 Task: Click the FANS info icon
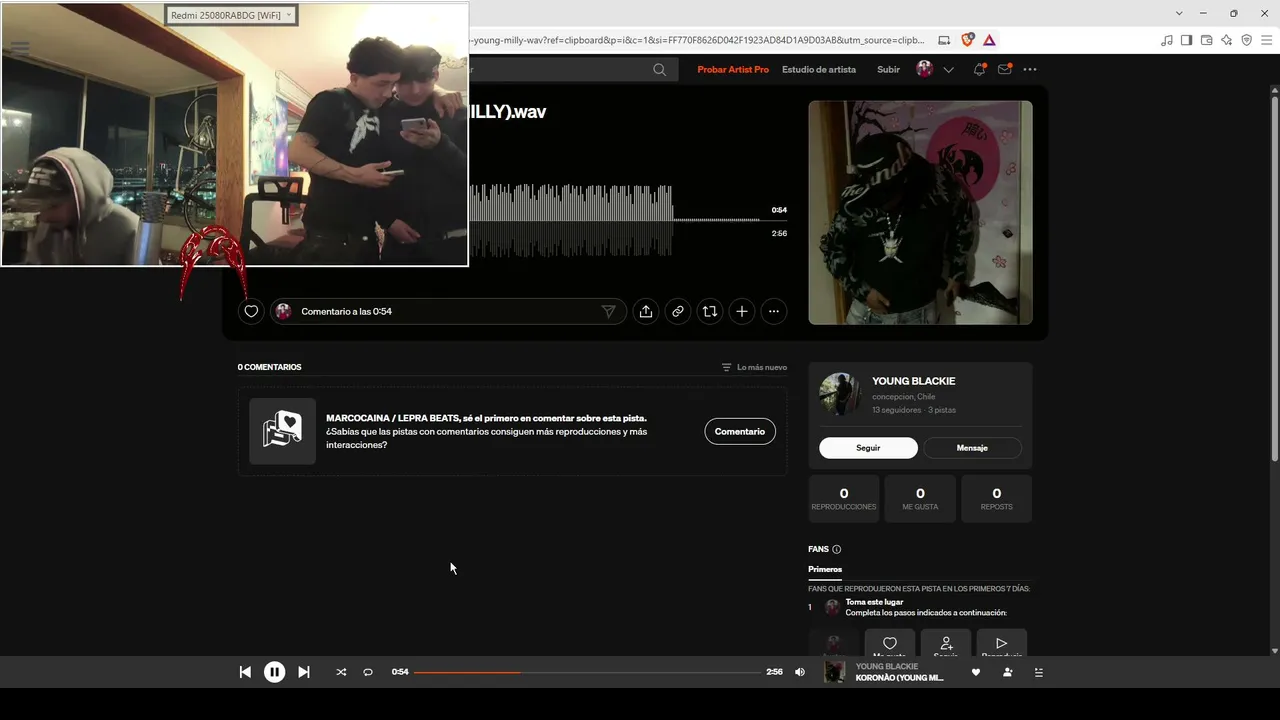[837, 549]
